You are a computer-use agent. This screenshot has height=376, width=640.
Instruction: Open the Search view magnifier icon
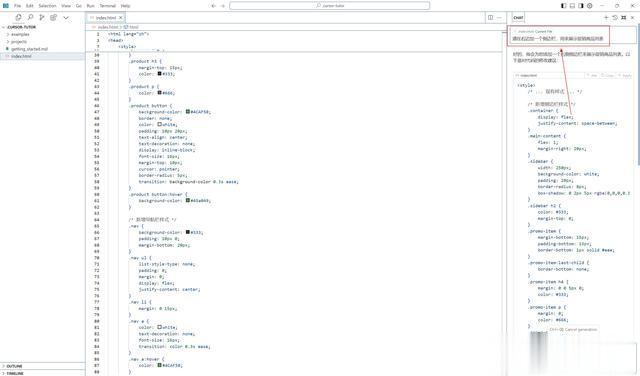click(30, 18)
